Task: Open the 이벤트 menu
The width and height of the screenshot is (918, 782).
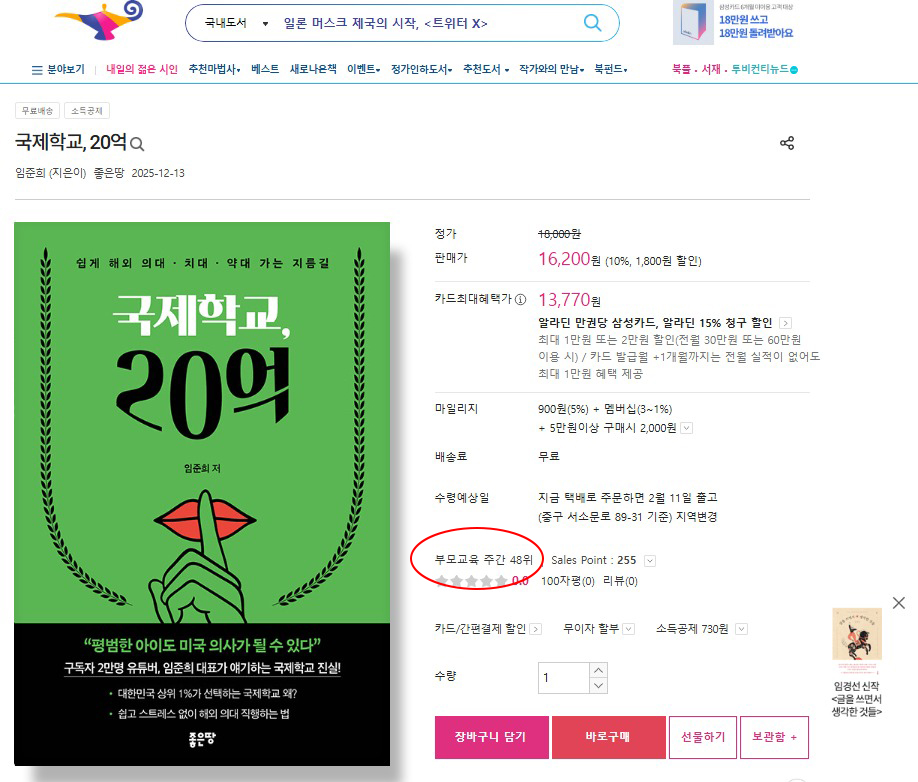Action: click(x=364, y=69)
